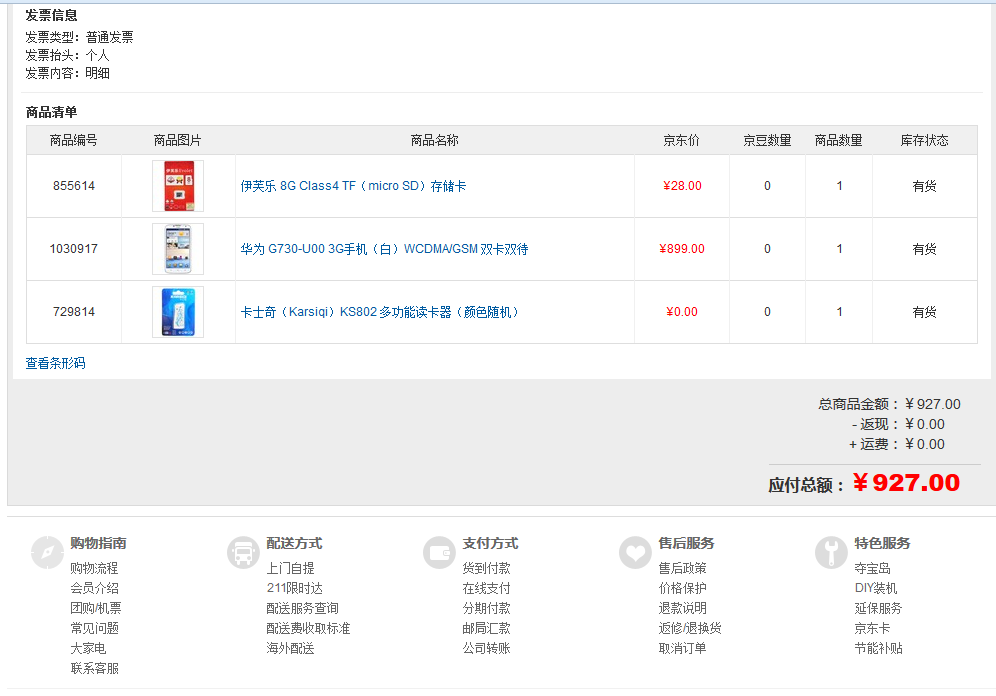Open the 价格保护 link
The height and width of the screenshot is (696, 996).
click(682, 588)
